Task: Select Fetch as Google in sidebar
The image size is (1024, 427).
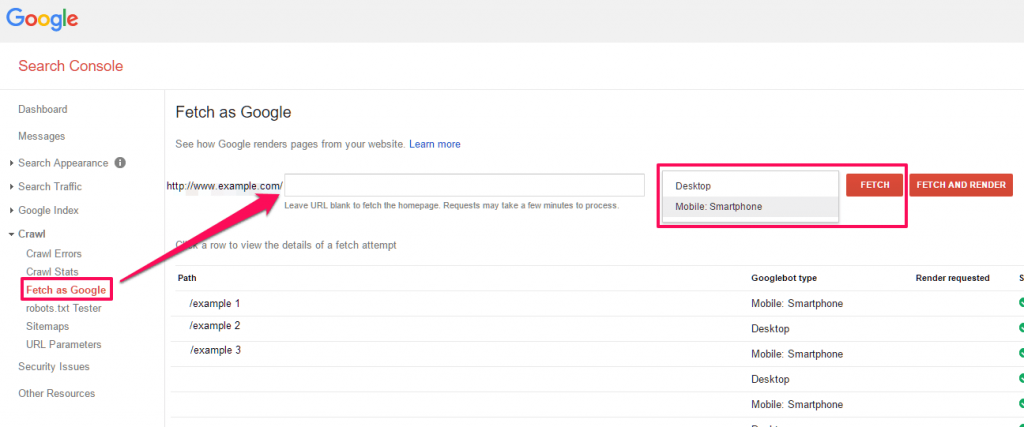Action: click(65, 289)
